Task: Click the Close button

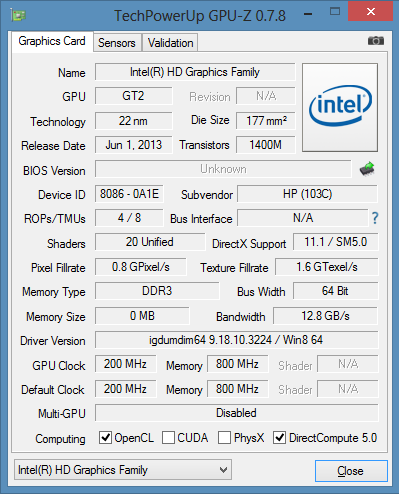Action: [x=351, y=471]
